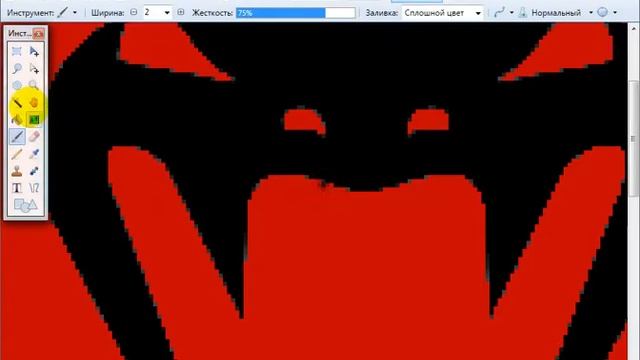This screenshot has width=640, height=360.
Task: Open the Ширина width dropdown list
Action: click(x=167, y=13)
